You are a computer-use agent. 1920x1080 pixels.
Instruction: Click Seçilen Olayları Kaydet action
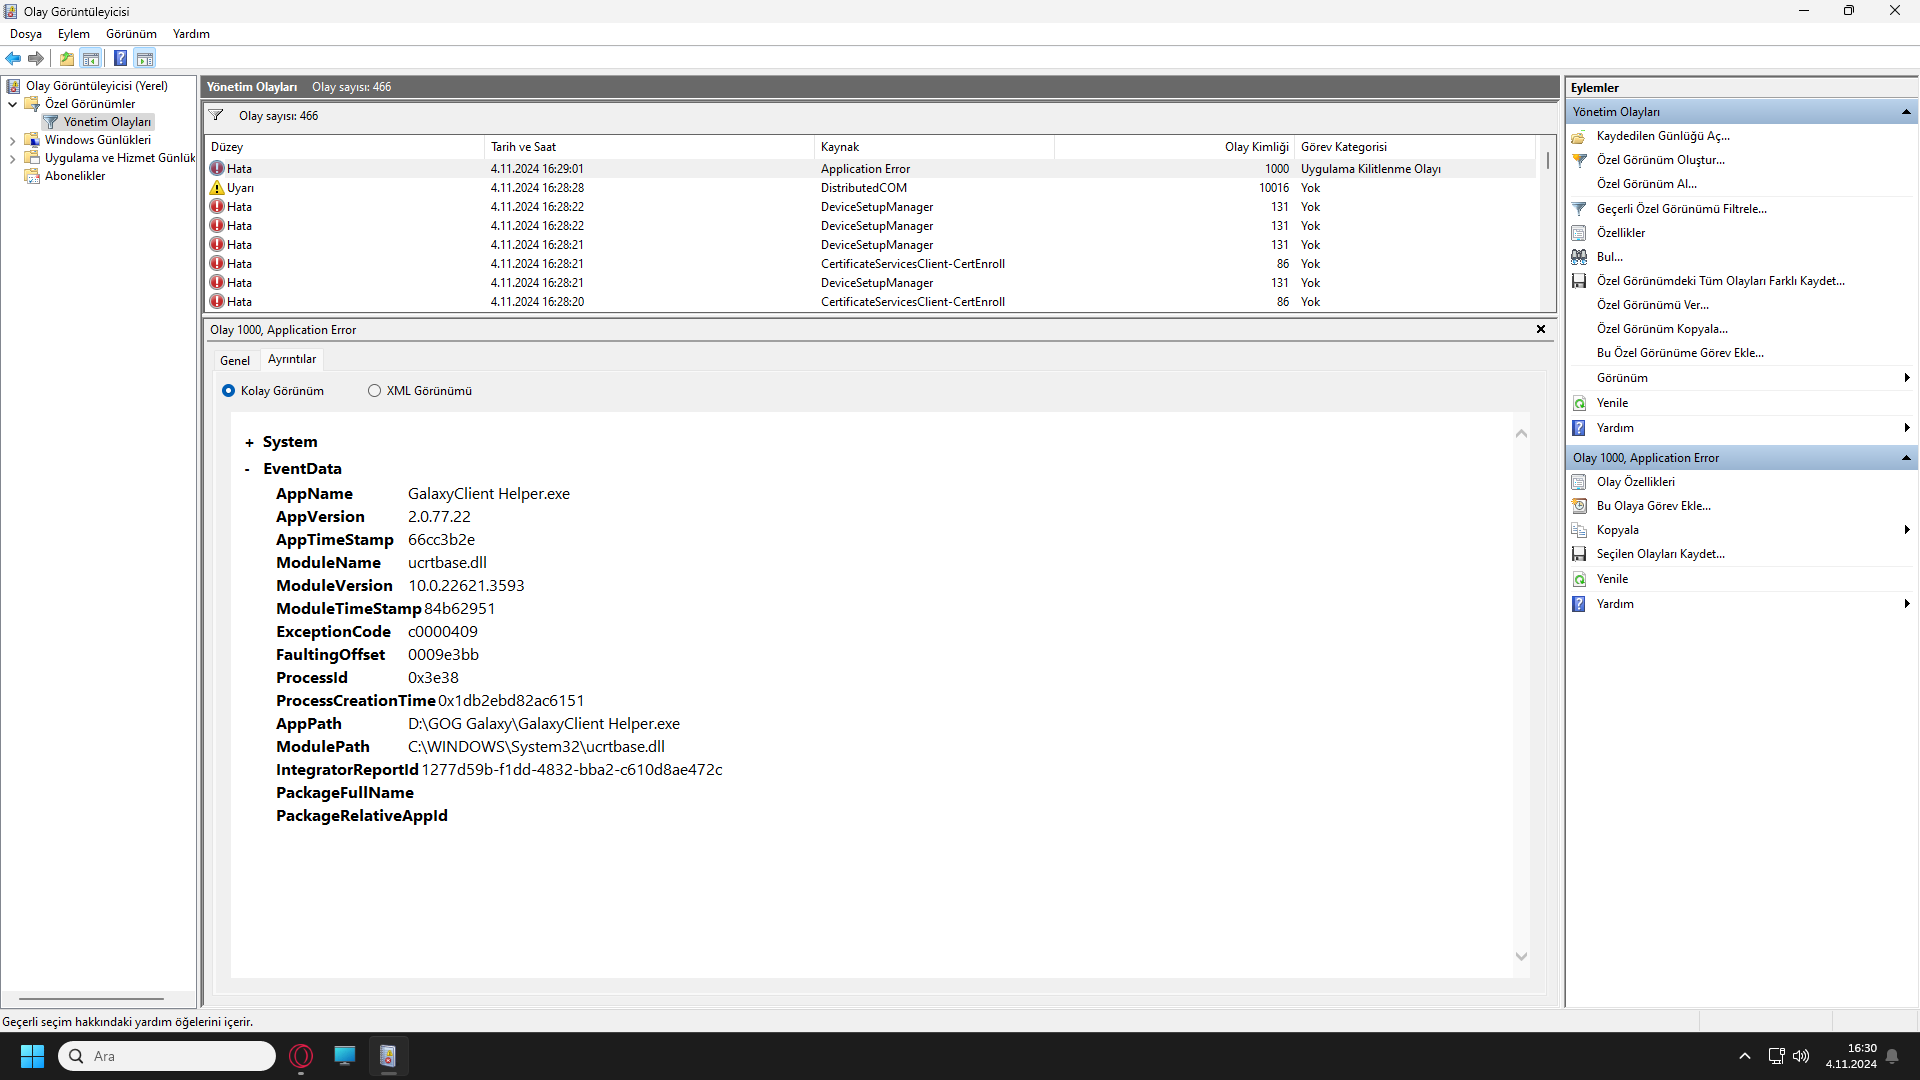(1660, 554)
